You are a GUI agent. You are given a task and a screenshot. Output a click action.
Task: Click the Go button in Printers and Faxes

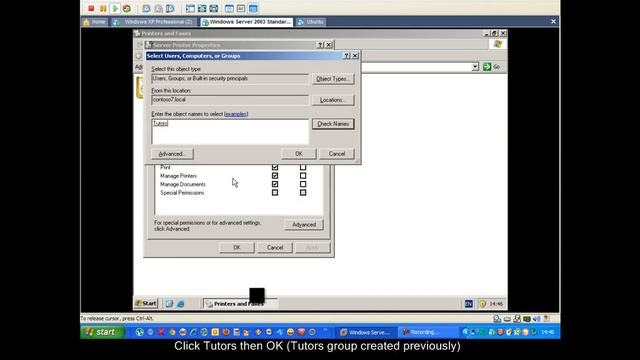(491, 67)
